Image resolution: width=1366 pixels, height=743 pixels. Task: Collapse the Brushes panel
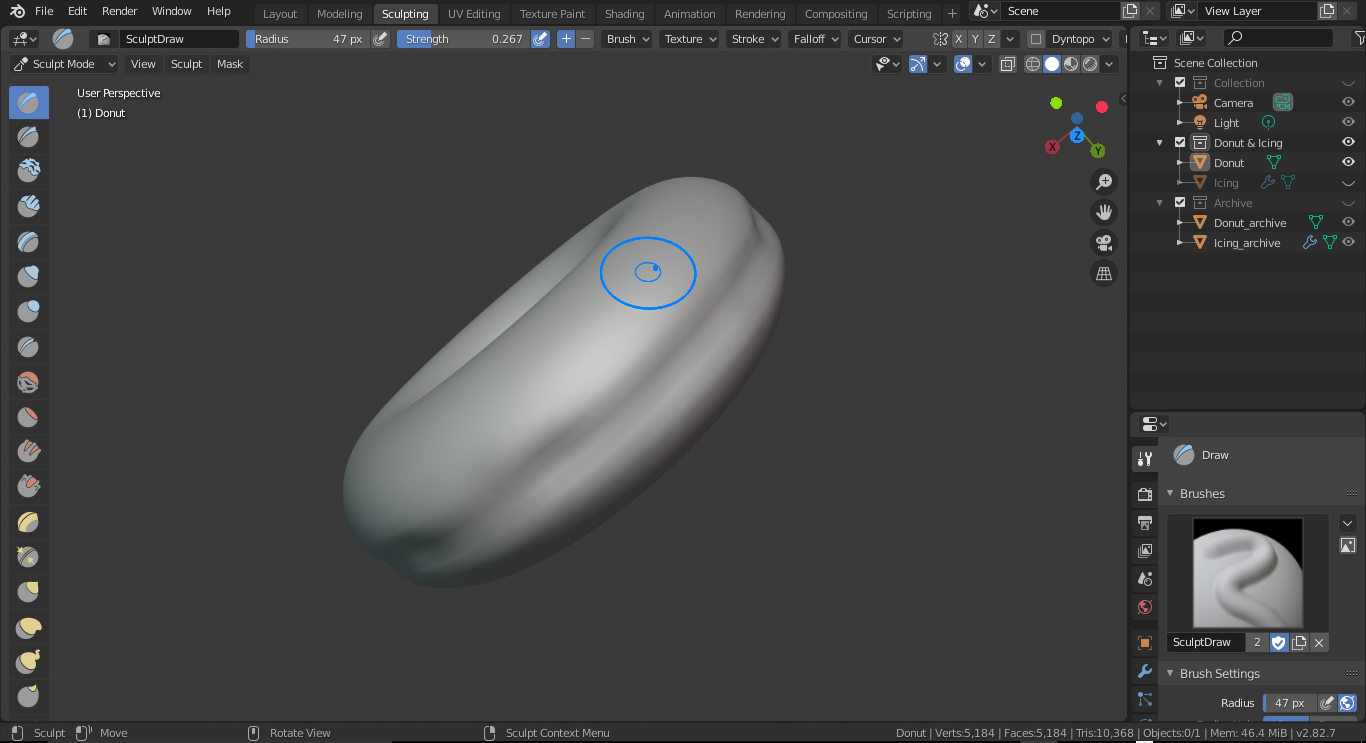(1170, 494)
